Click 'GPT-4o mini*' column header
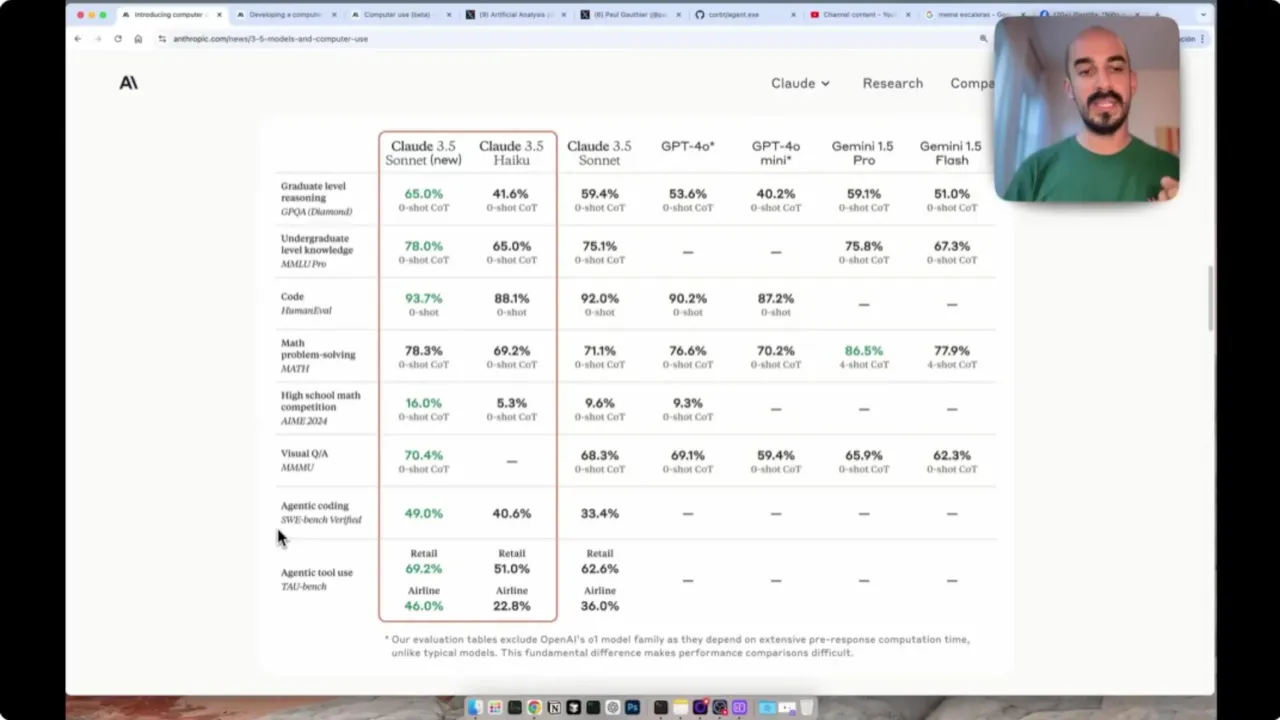The width and height of the screenshot is (1280, 720). (x=775, y=153)
